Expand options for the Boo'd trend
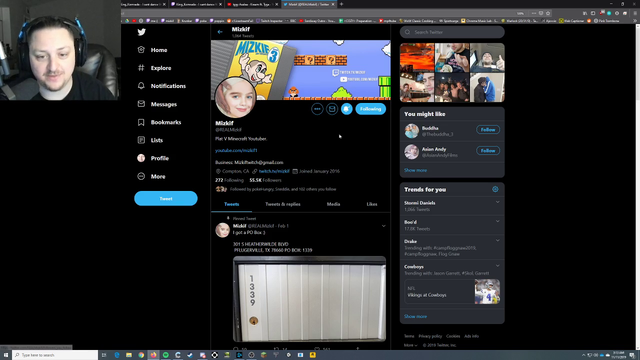 [498, 221]
